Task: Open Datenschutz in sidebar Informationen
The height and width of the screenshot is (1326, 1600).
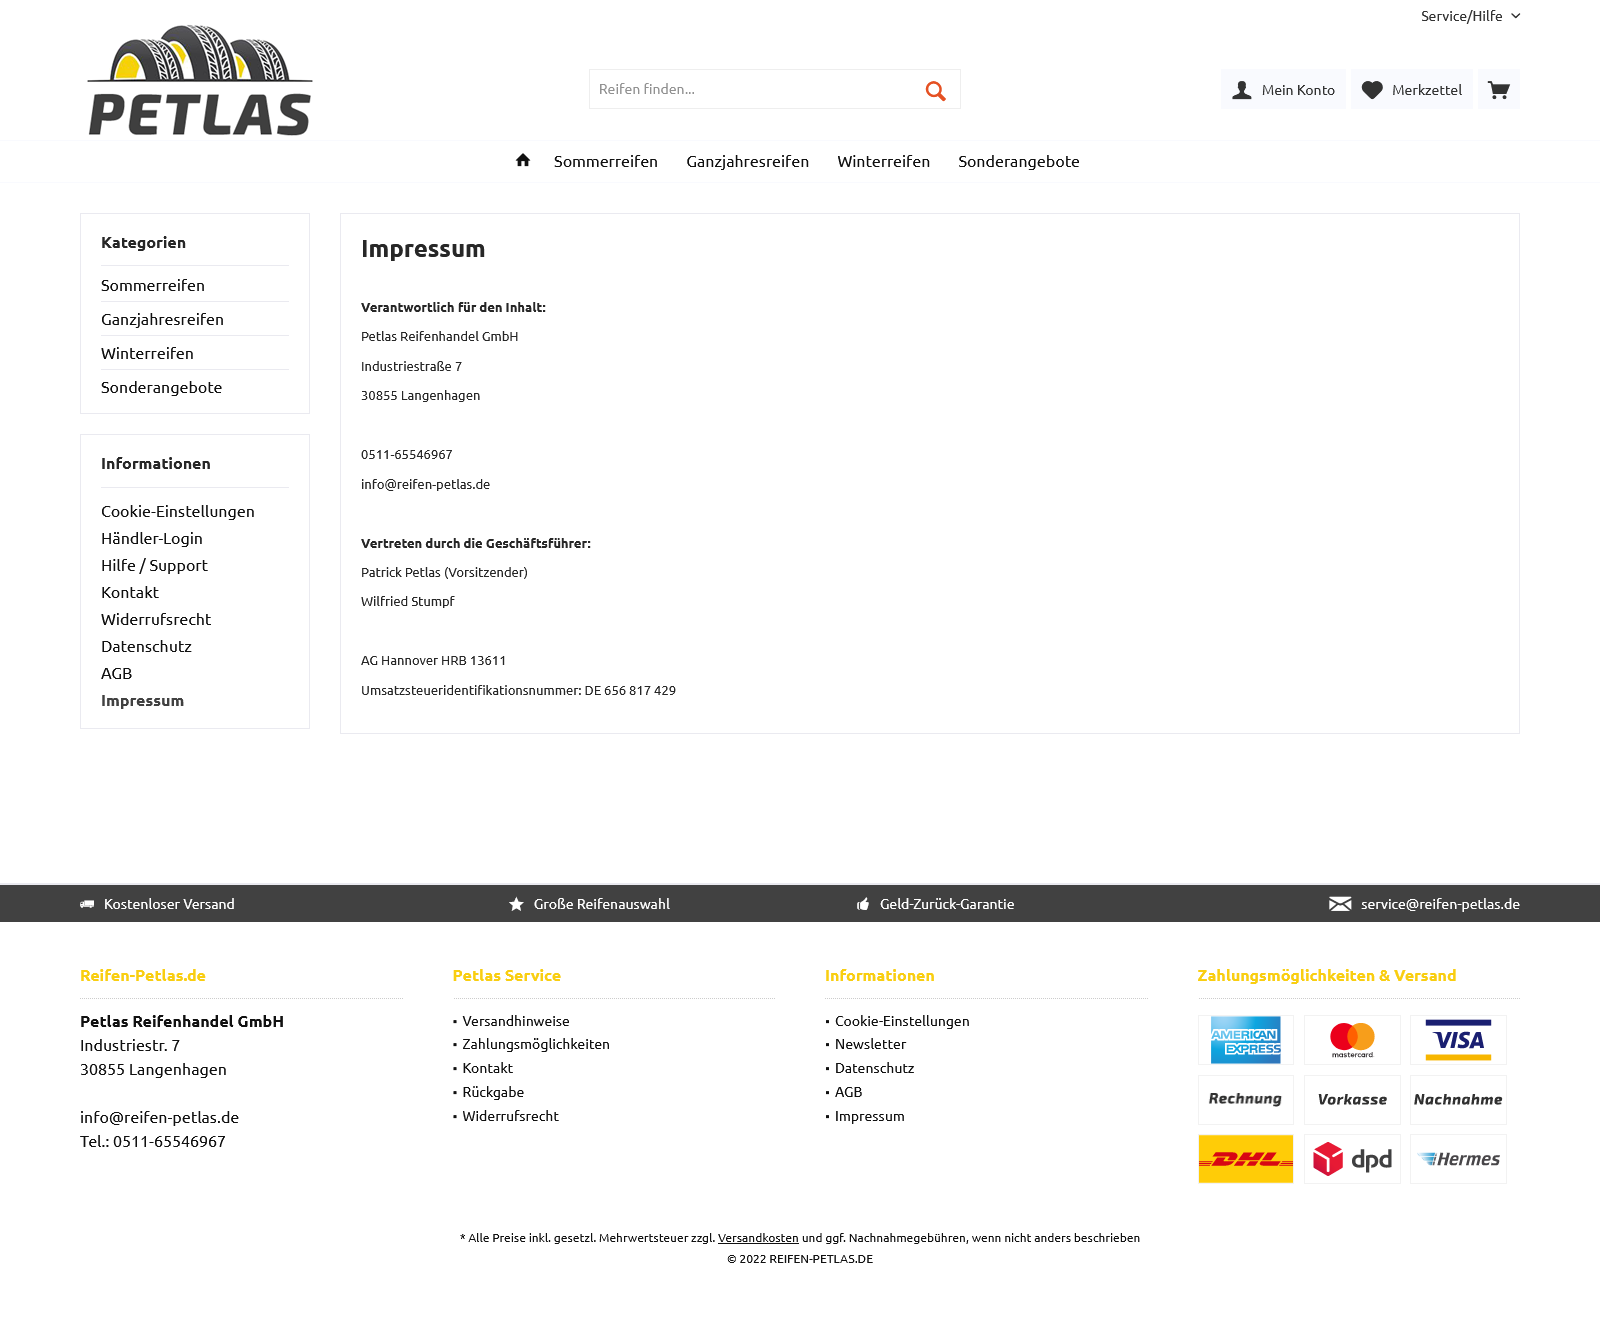Action: coord(146,646)
